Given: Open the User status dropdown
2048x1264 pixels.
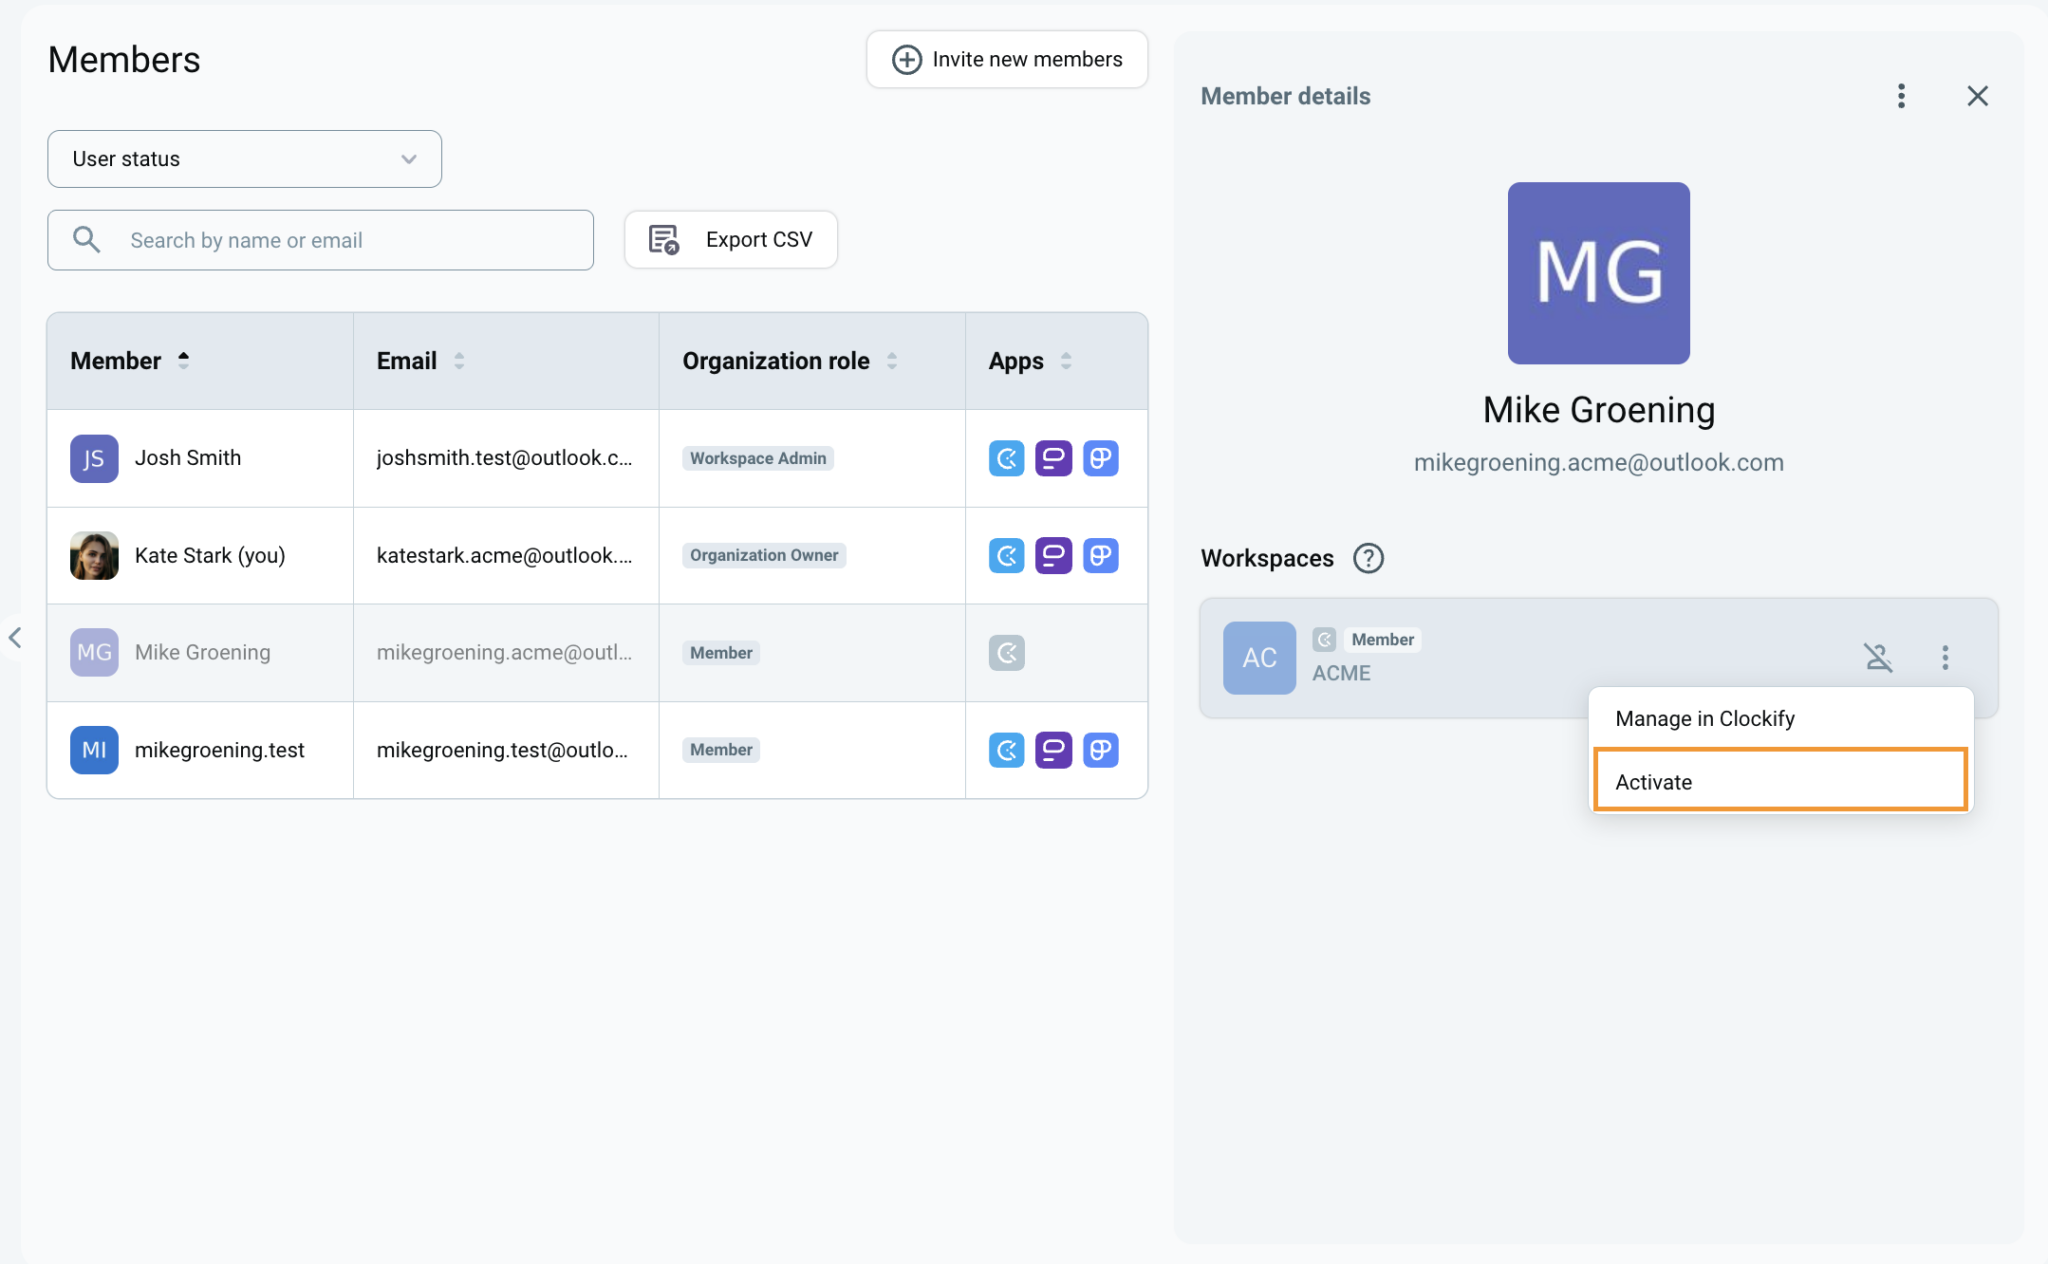Looking at the screenshot, I should coord(244,159).
